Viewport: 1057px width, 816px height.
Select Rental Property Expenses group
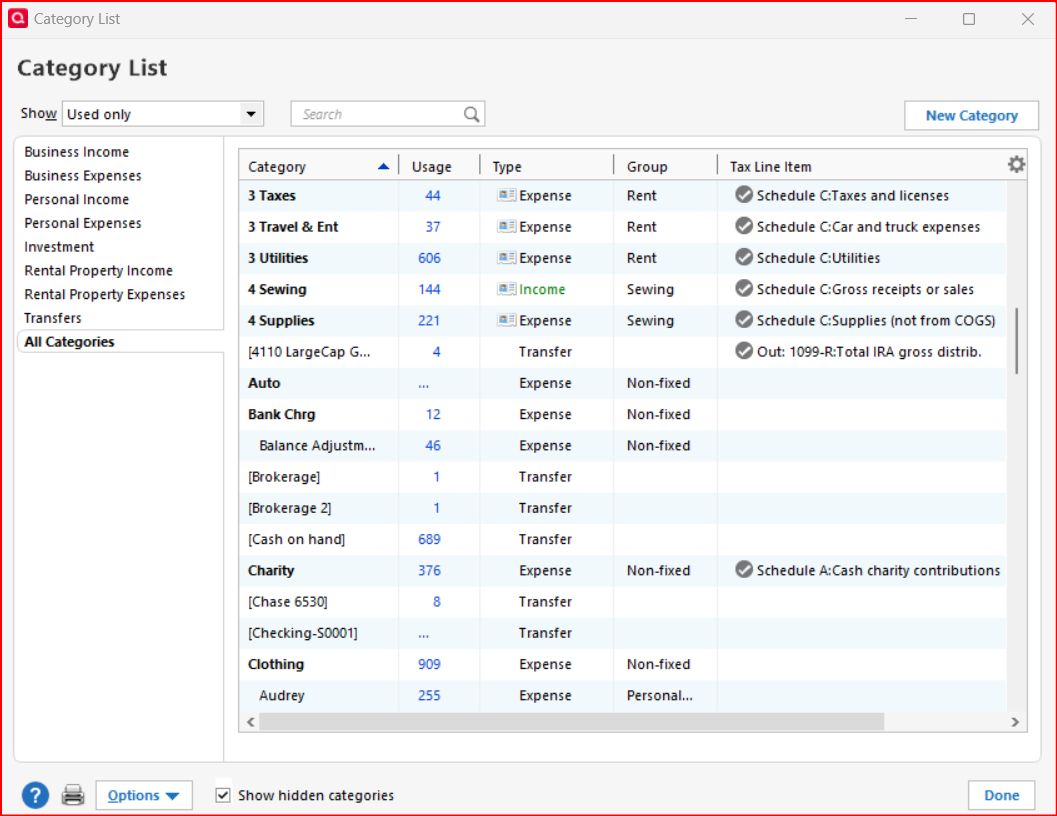pyautogui.click(x=105, y=294)
